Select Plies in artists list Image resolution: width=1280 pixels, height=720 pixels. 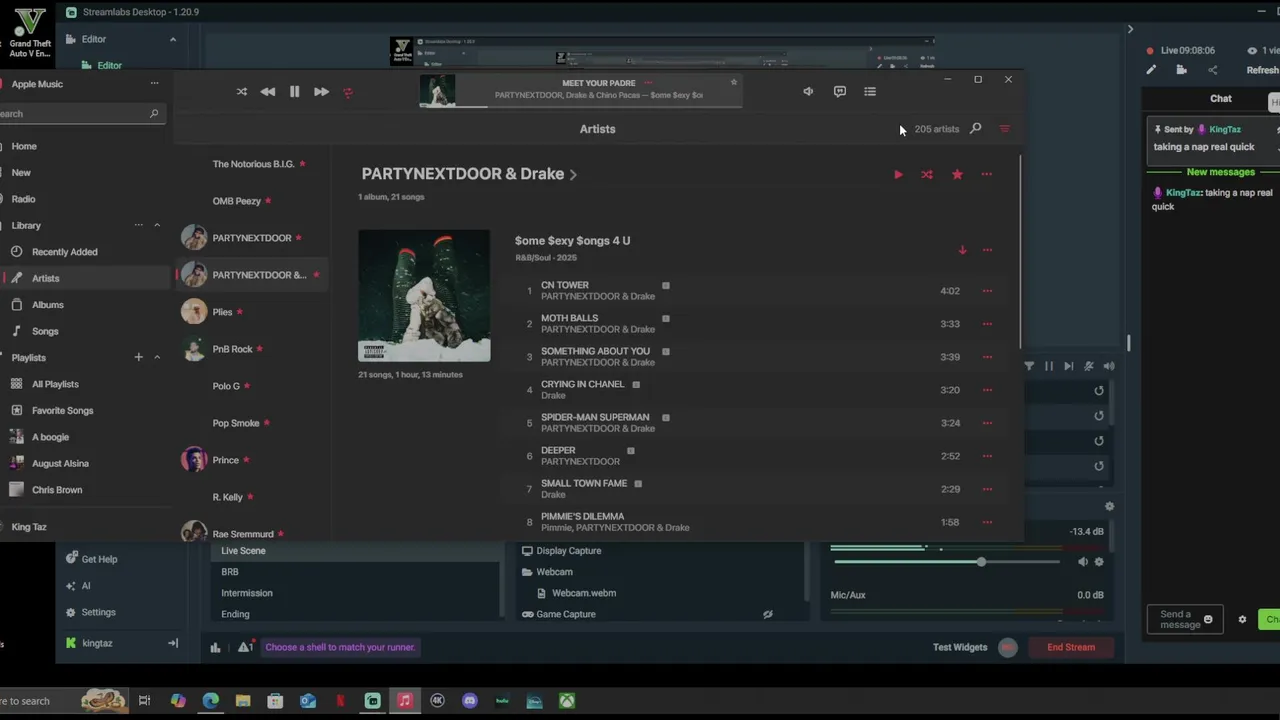[x=222, y=312]
